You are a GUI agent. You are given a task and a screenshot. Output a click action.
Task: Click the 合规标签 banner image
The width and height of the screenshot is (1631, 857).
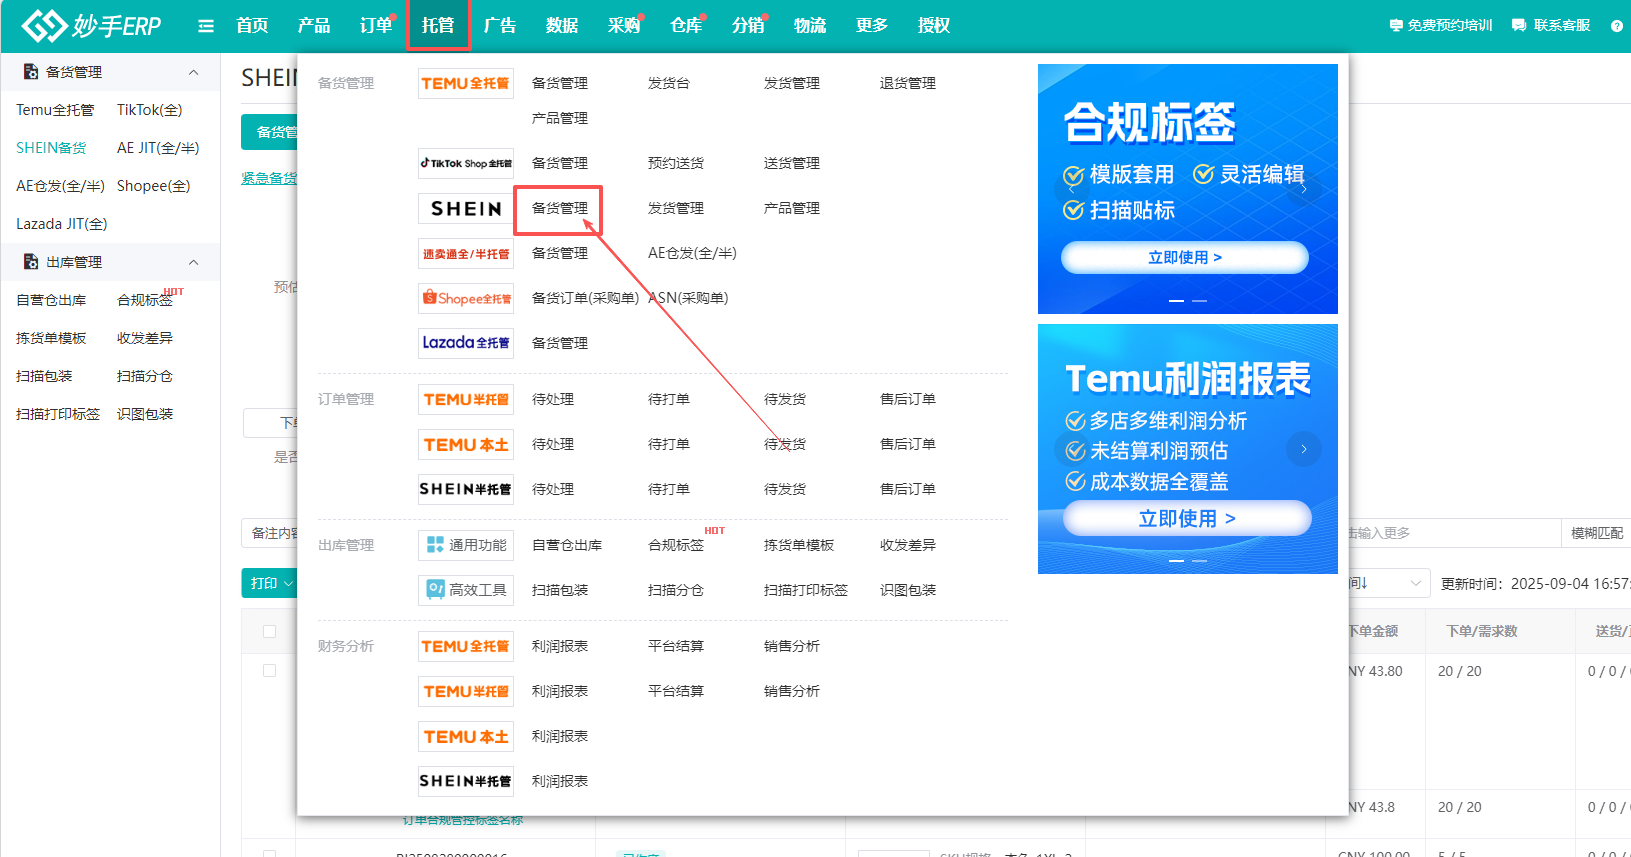pos(1188,189)
